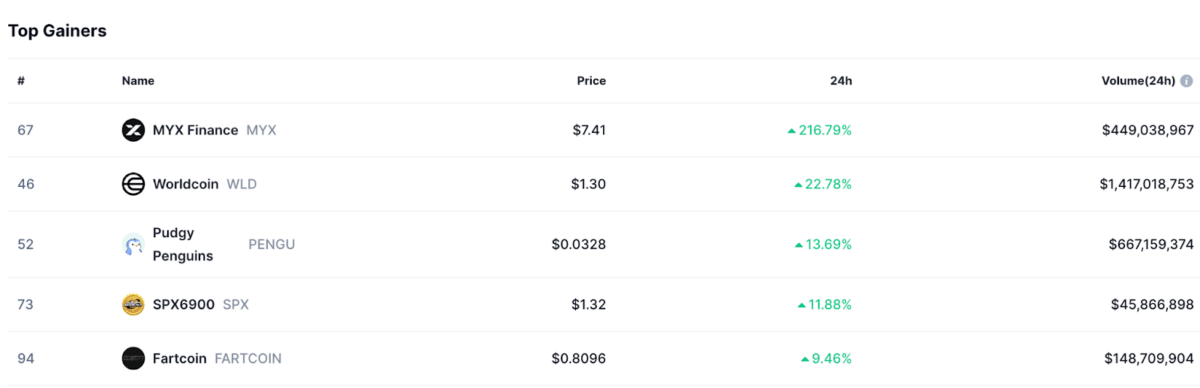Open the Fartcoin coin page
The image size is (1200, 388).
tap(179, 358)
